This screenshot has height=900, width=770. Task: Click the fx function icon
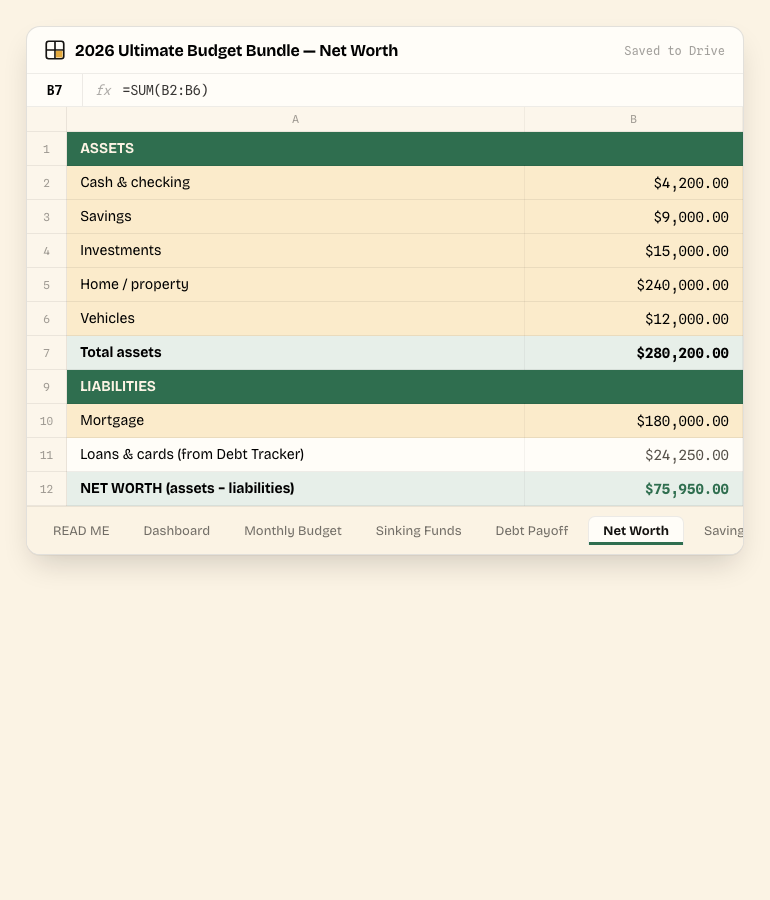click(x=103, y=90)
